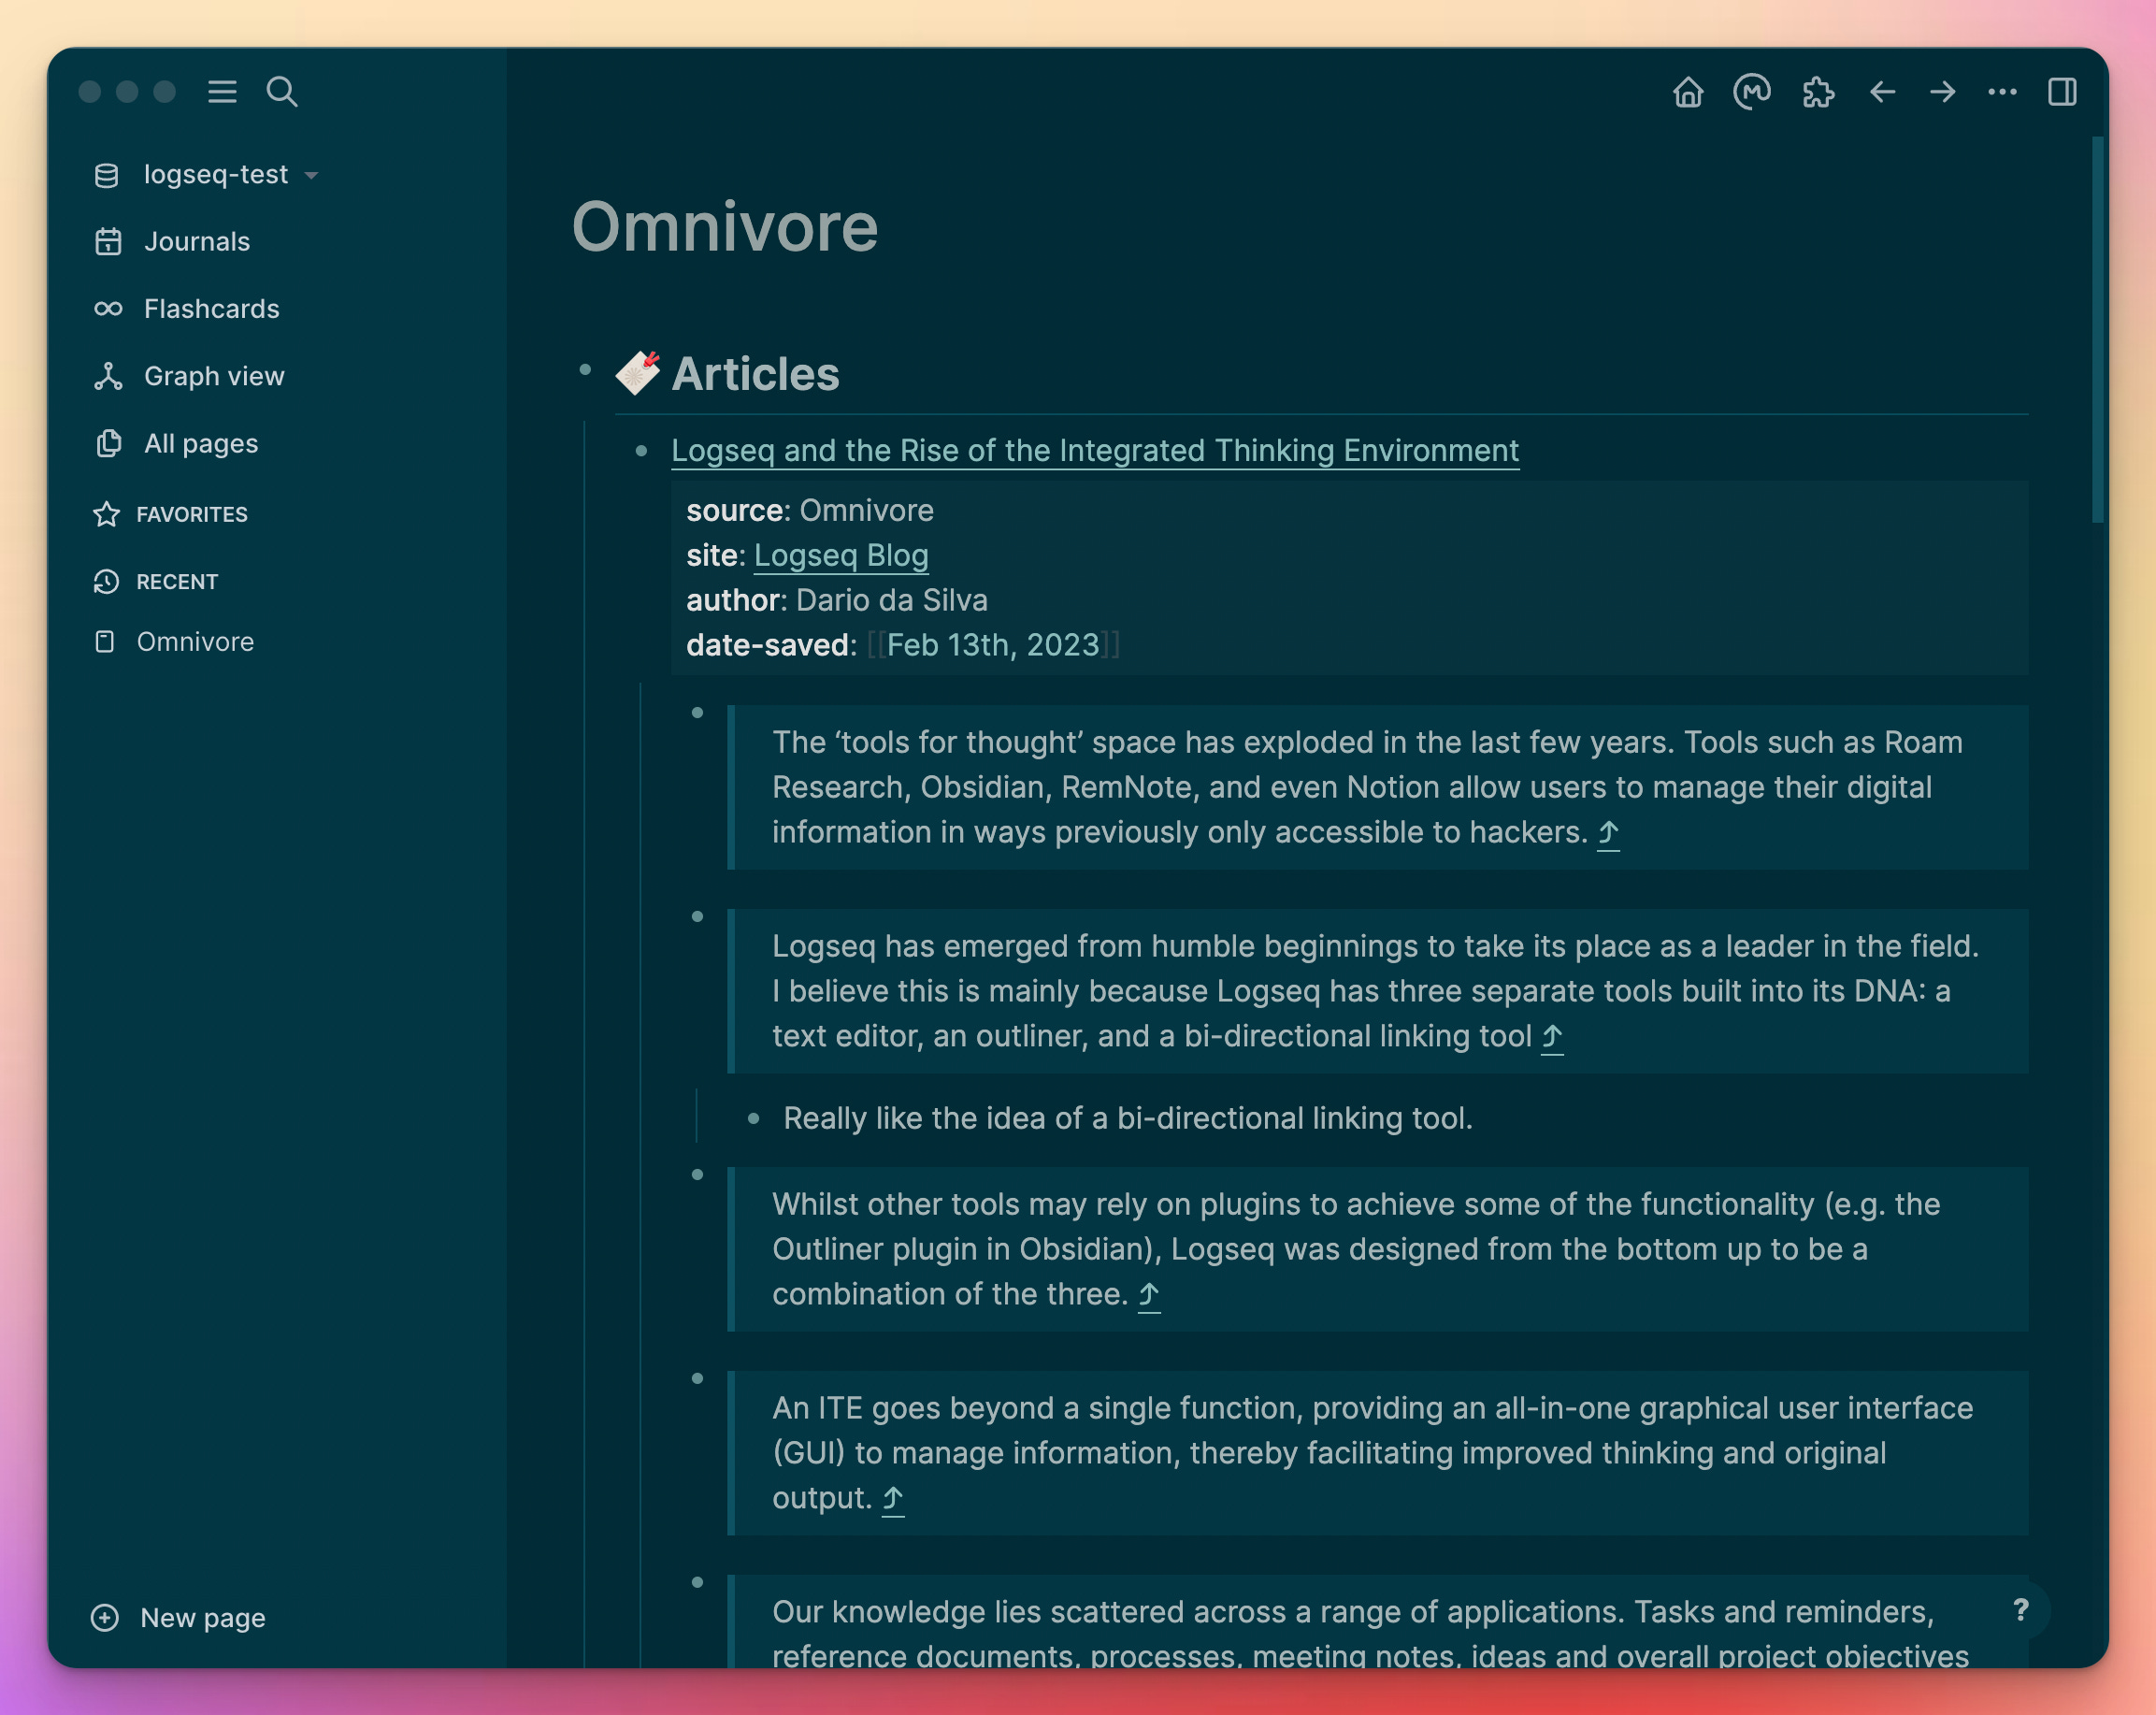The height and width of the screenshot is (1715, 2156).
Task: Click the bullet beside the article link
Action: pyautogui.click(x=641, y=451)
